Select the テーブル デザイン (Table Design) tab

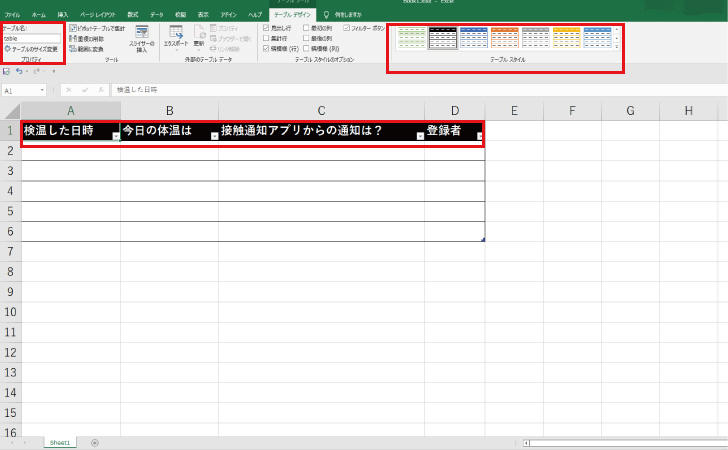tap(292, 15)
